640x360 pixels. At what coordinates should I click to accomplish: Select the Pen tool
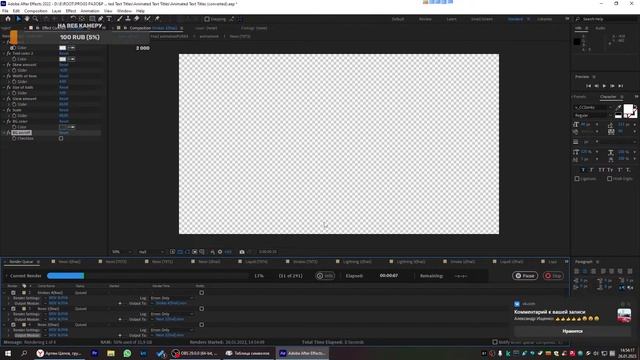(100, 19)
